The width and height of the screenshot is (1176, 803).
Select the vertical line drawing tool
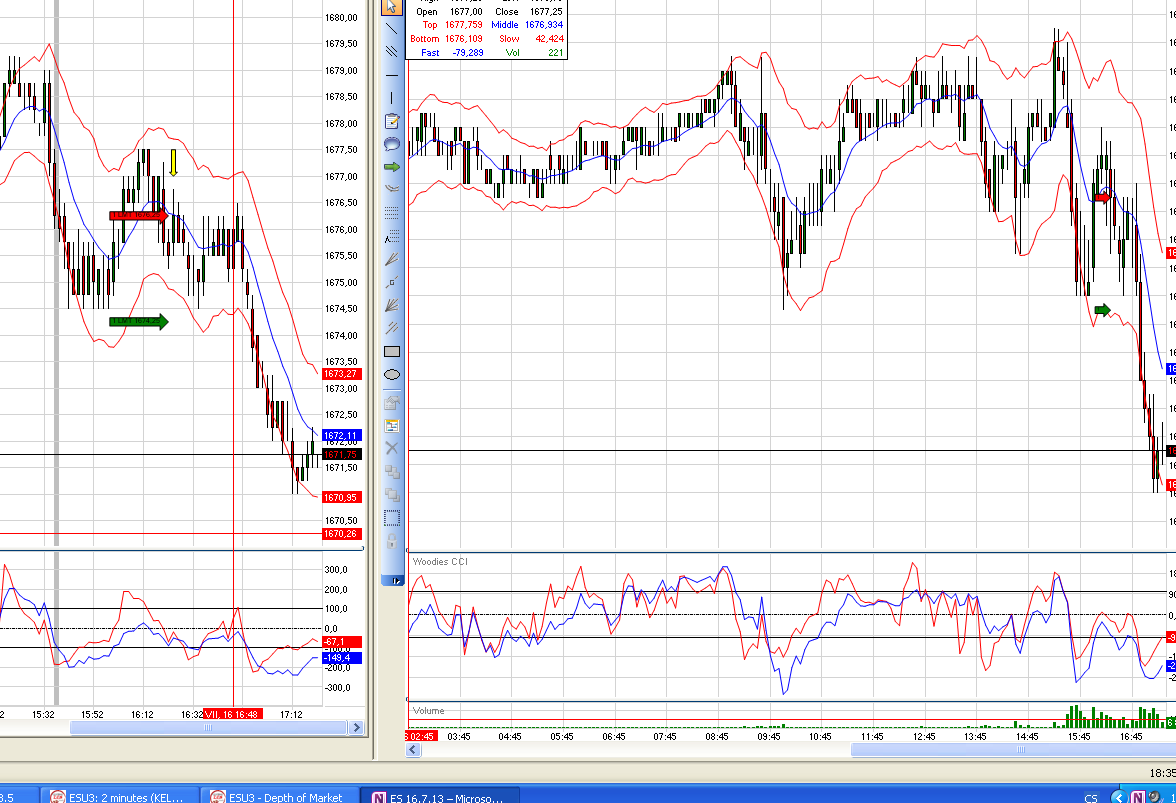click(x=392, y=98)
